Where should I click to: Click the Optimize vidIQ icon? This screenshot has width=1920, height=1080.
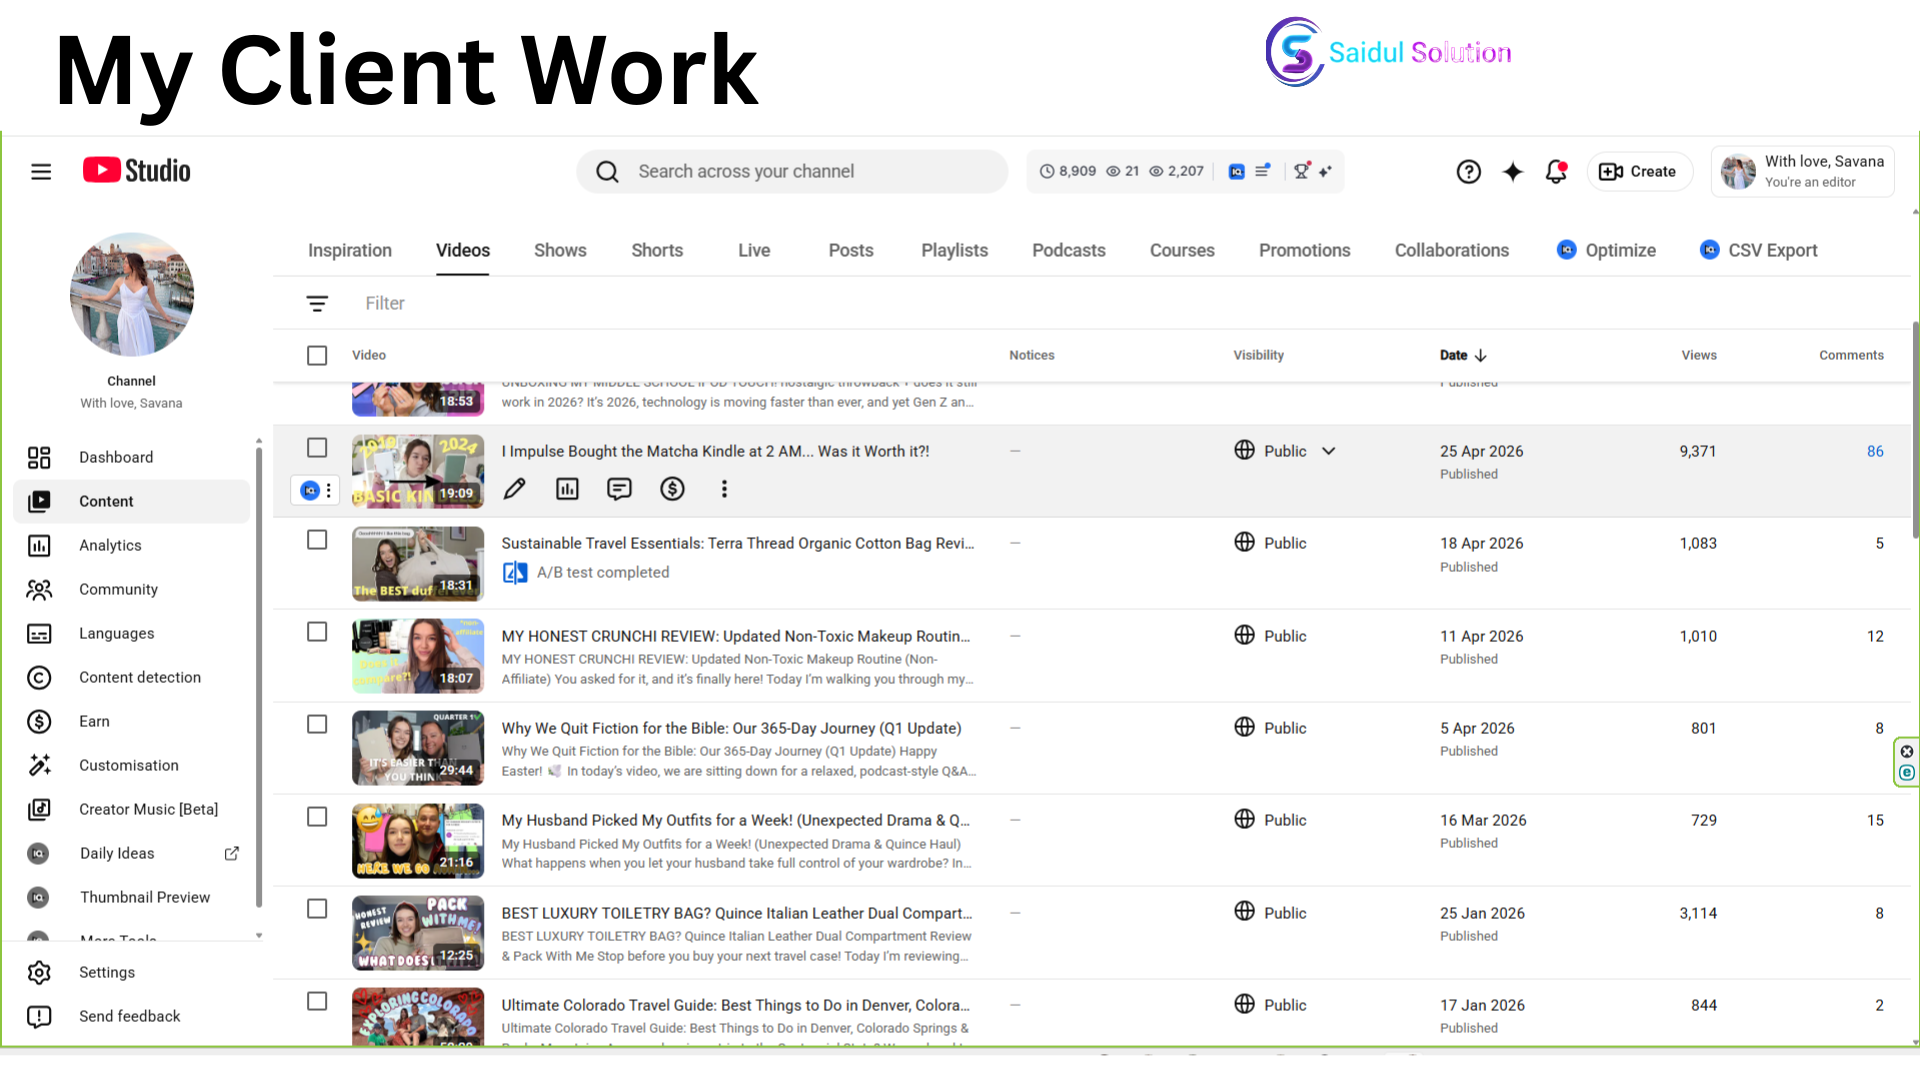click(1567, 250)
